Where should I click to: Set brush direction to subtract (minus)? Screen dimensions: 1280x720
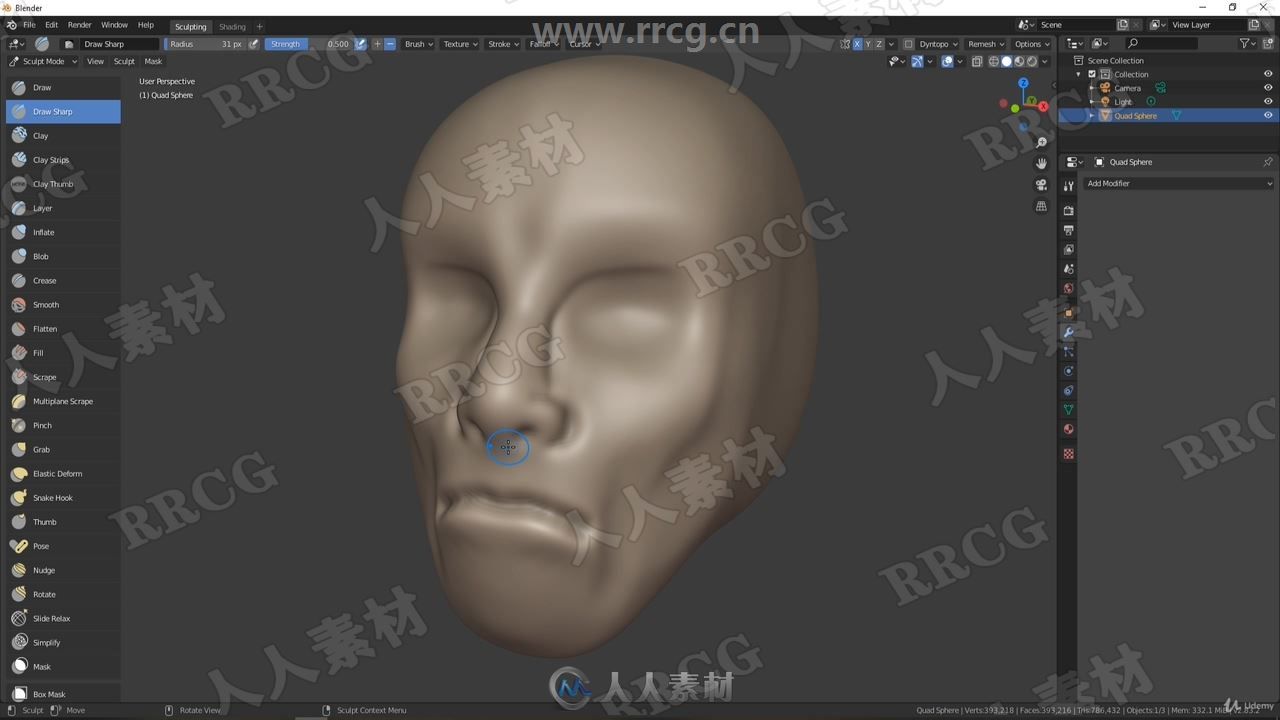coord(390,44)
